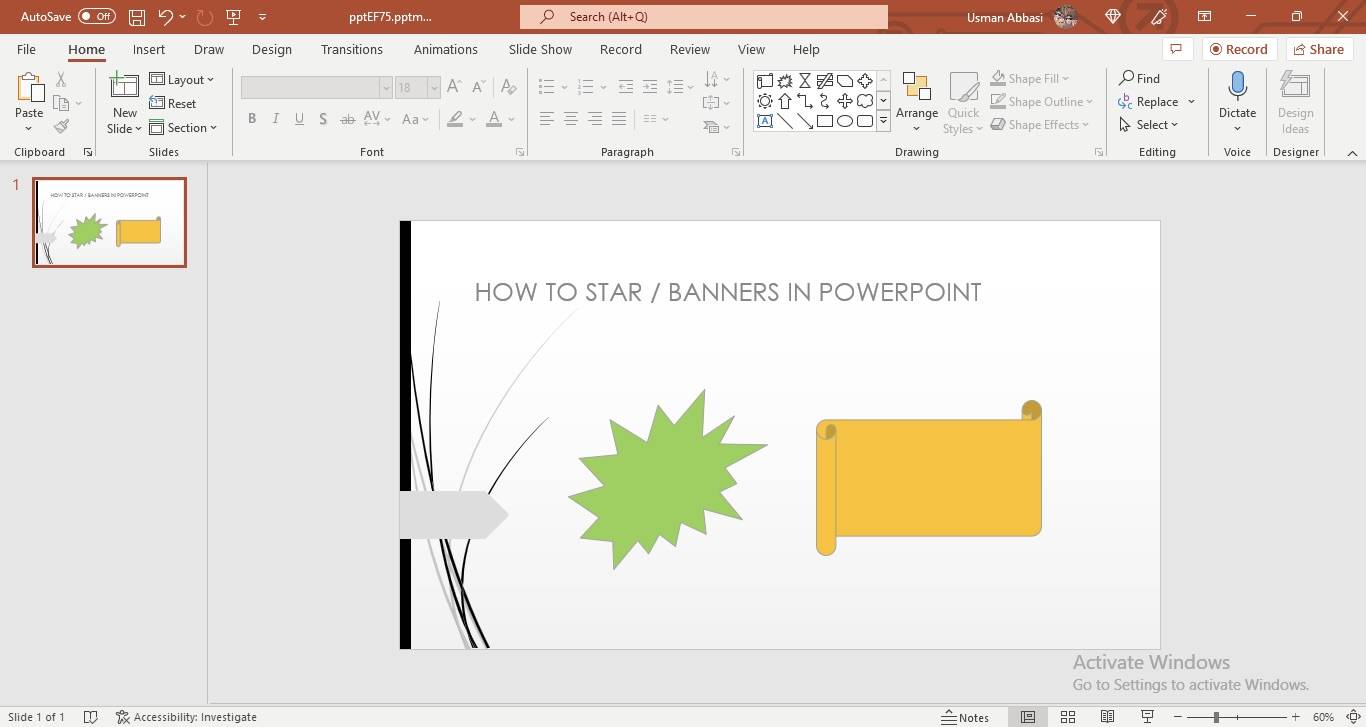The width and height of the screenshot is (1366, 727).
Task: Click Decrease Font Size icon
Action: click(478, 87)
